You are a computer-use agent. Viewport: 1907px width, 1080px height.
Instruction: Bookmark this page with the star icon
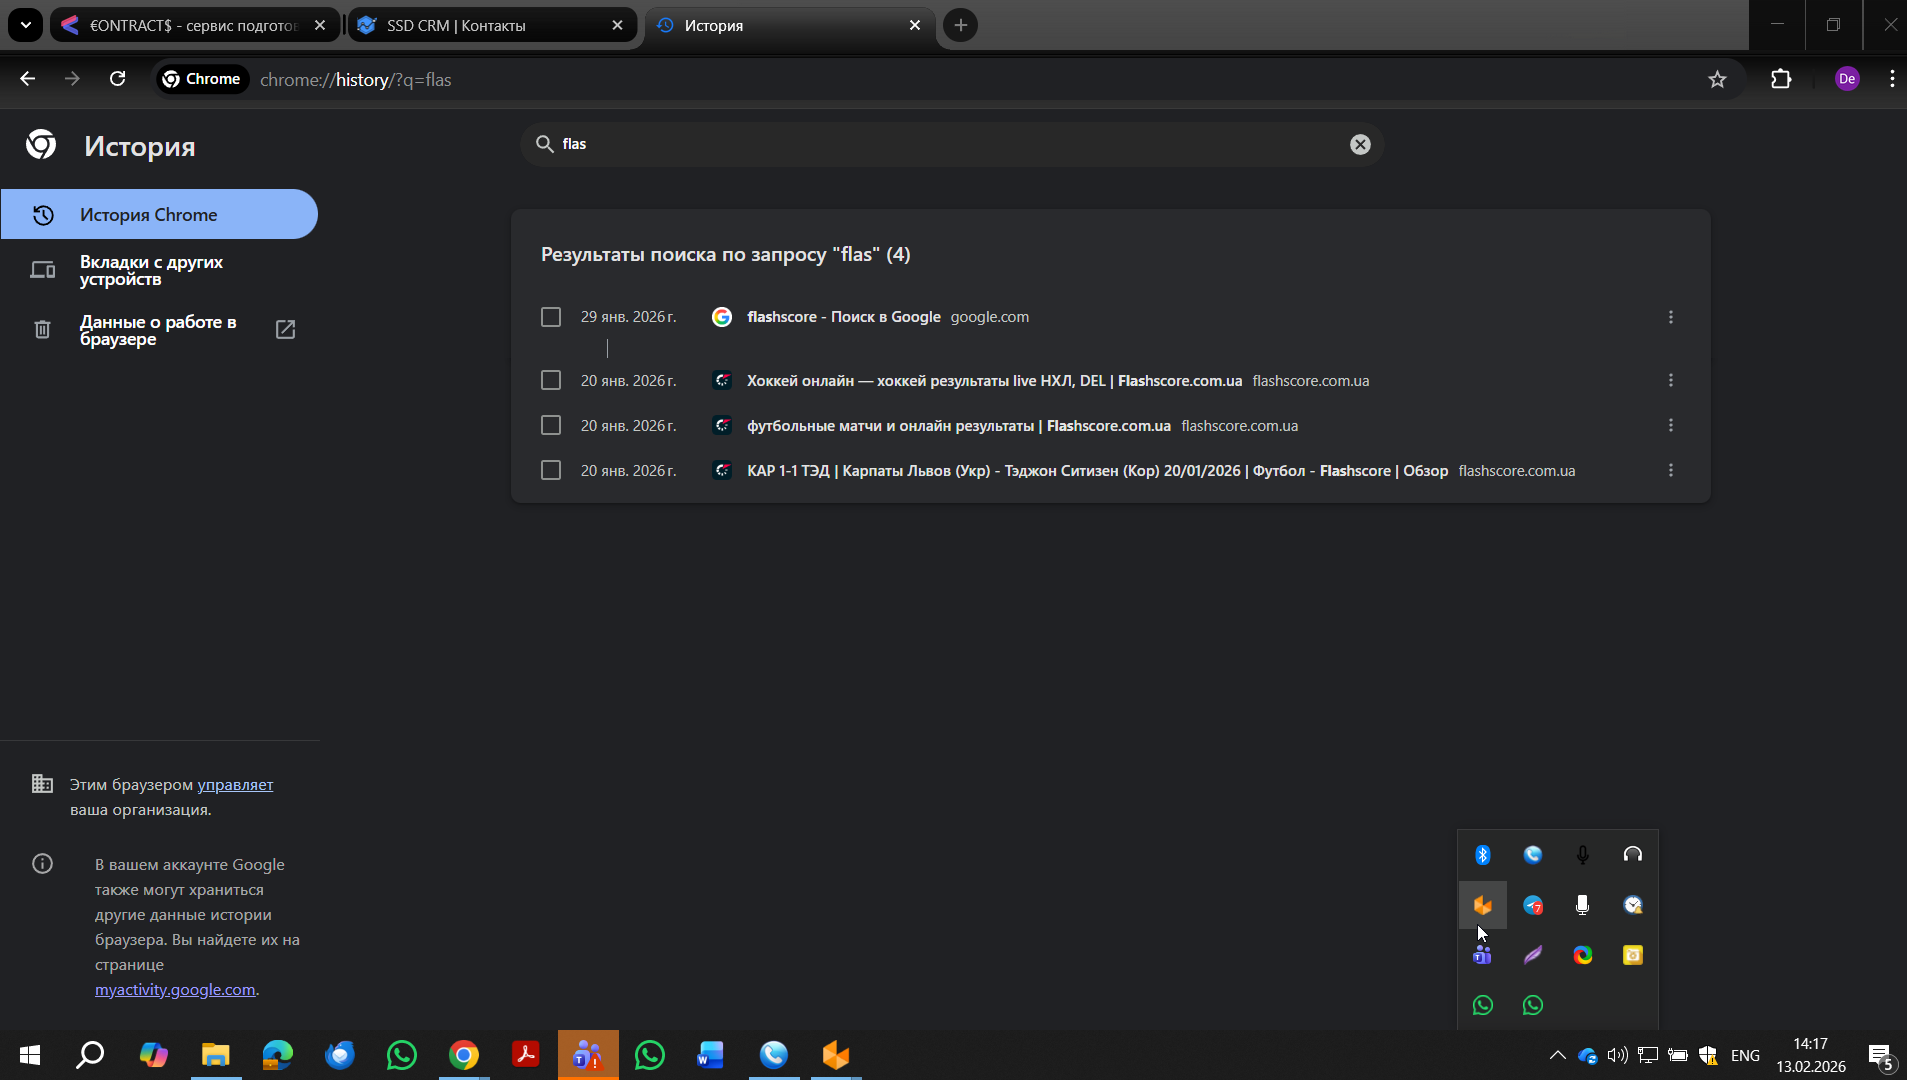1717,79
